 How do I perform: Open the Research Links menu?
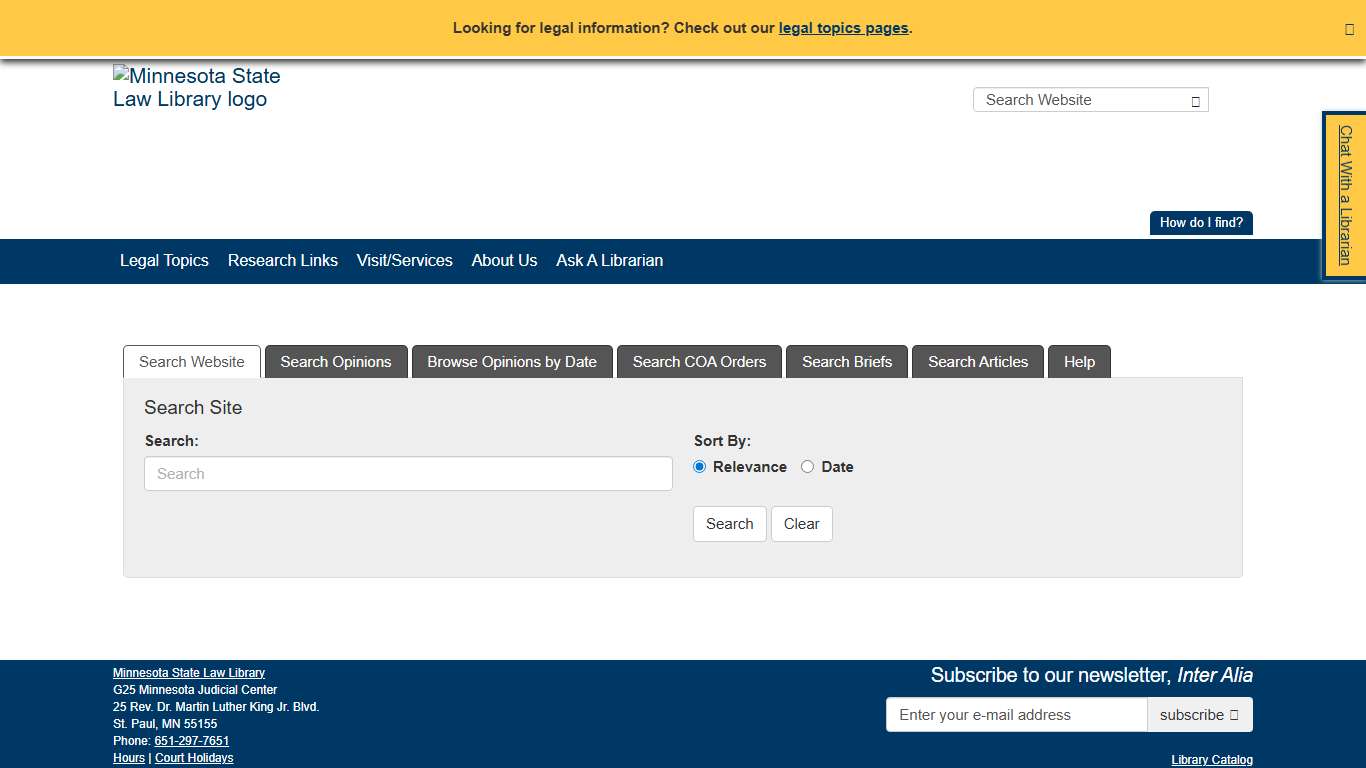[x=282, y=261]
